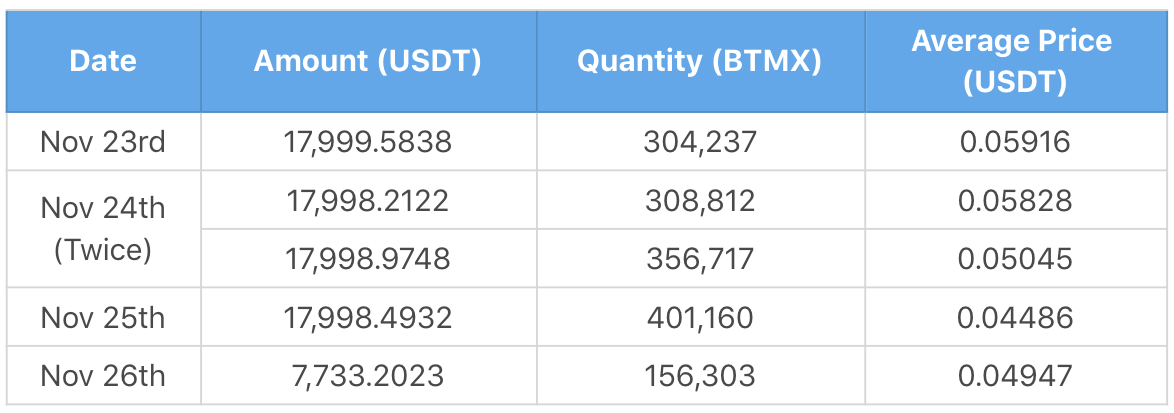
Task: Select amount cell 17,998.9748
Action: (368, 259)
